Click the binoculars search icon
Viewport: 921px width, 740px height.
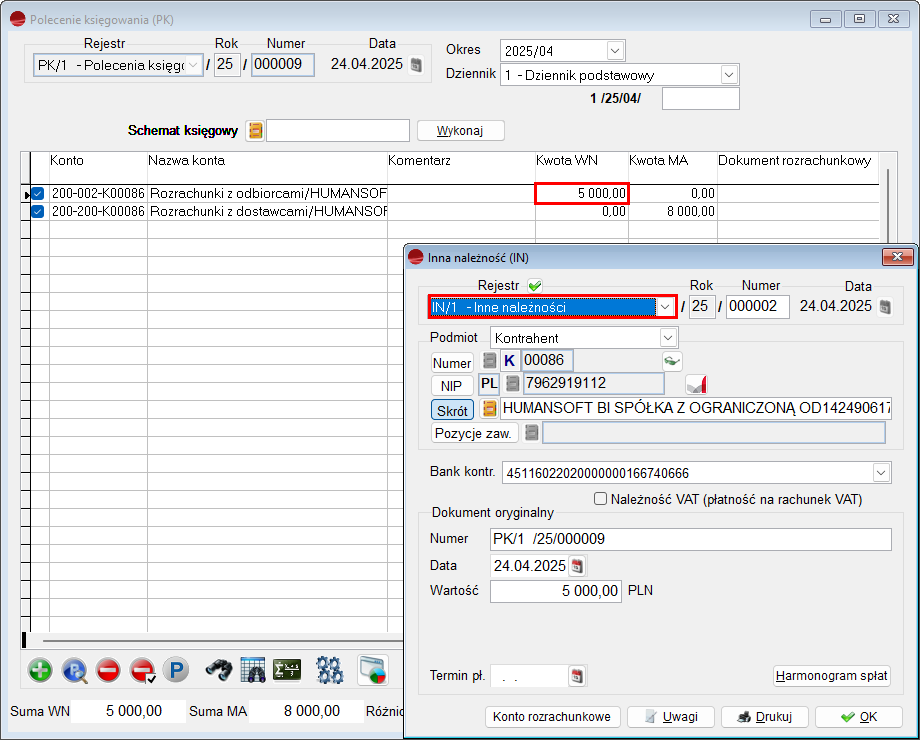pos(218,670)
